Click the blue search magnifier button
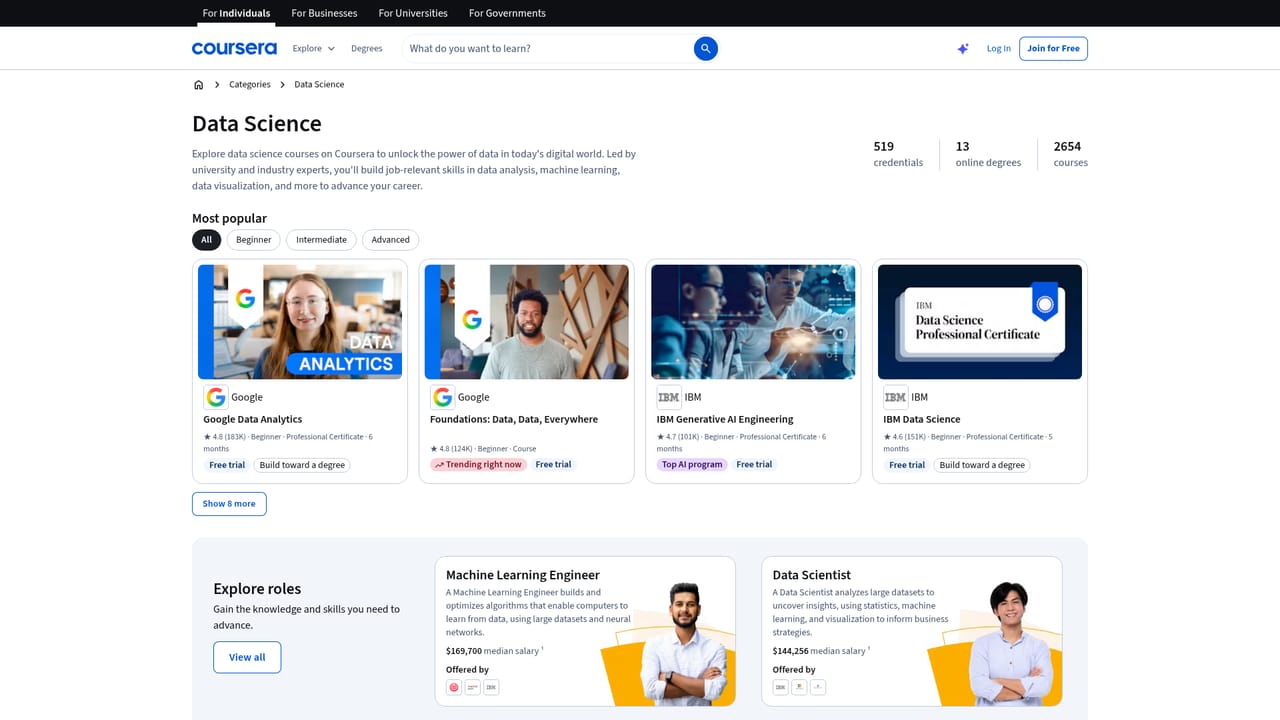This screenshot has width=1280, height=720. [x=706, y=48]
